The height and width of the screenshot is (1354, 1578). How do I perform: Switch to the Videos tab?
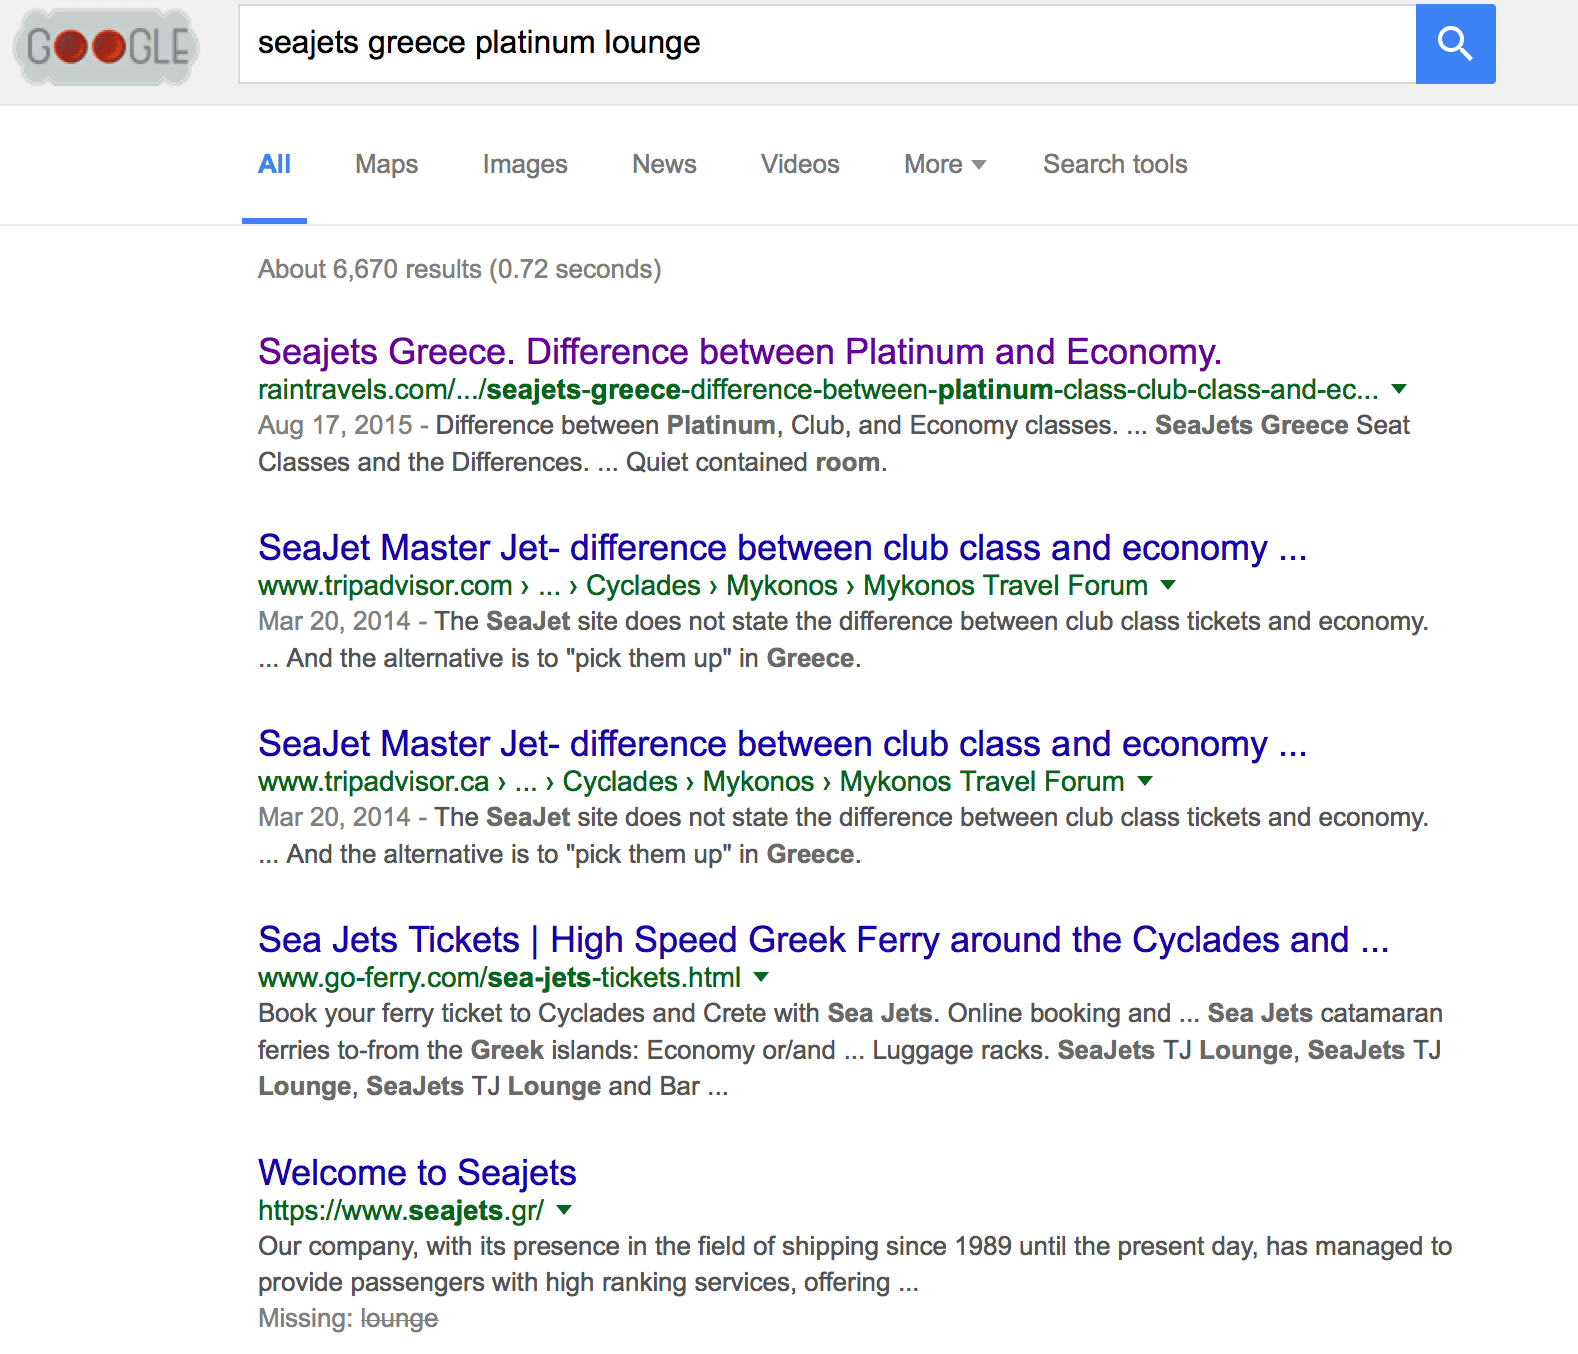(800, 164)
